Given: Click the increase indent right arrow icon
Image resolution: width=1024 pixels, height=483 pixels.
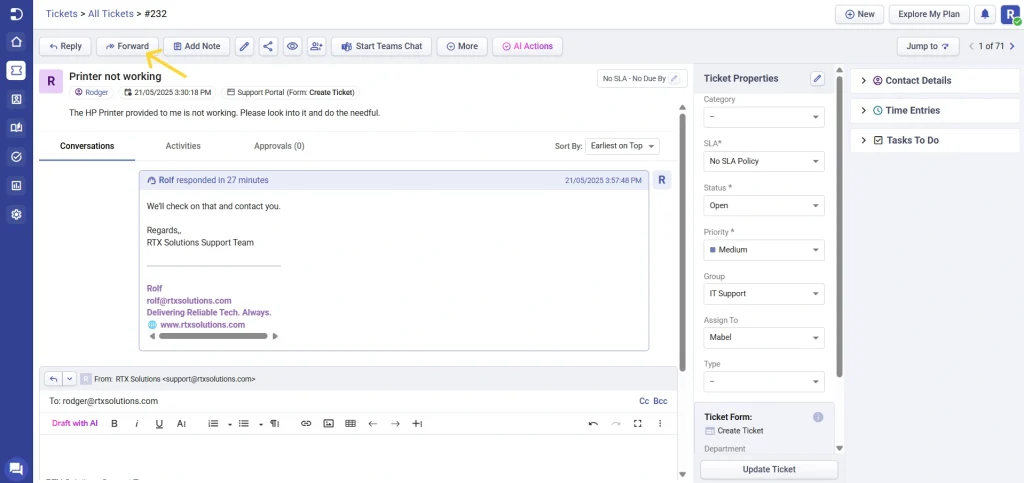Looking at the screenshot, I should point(394,424).
